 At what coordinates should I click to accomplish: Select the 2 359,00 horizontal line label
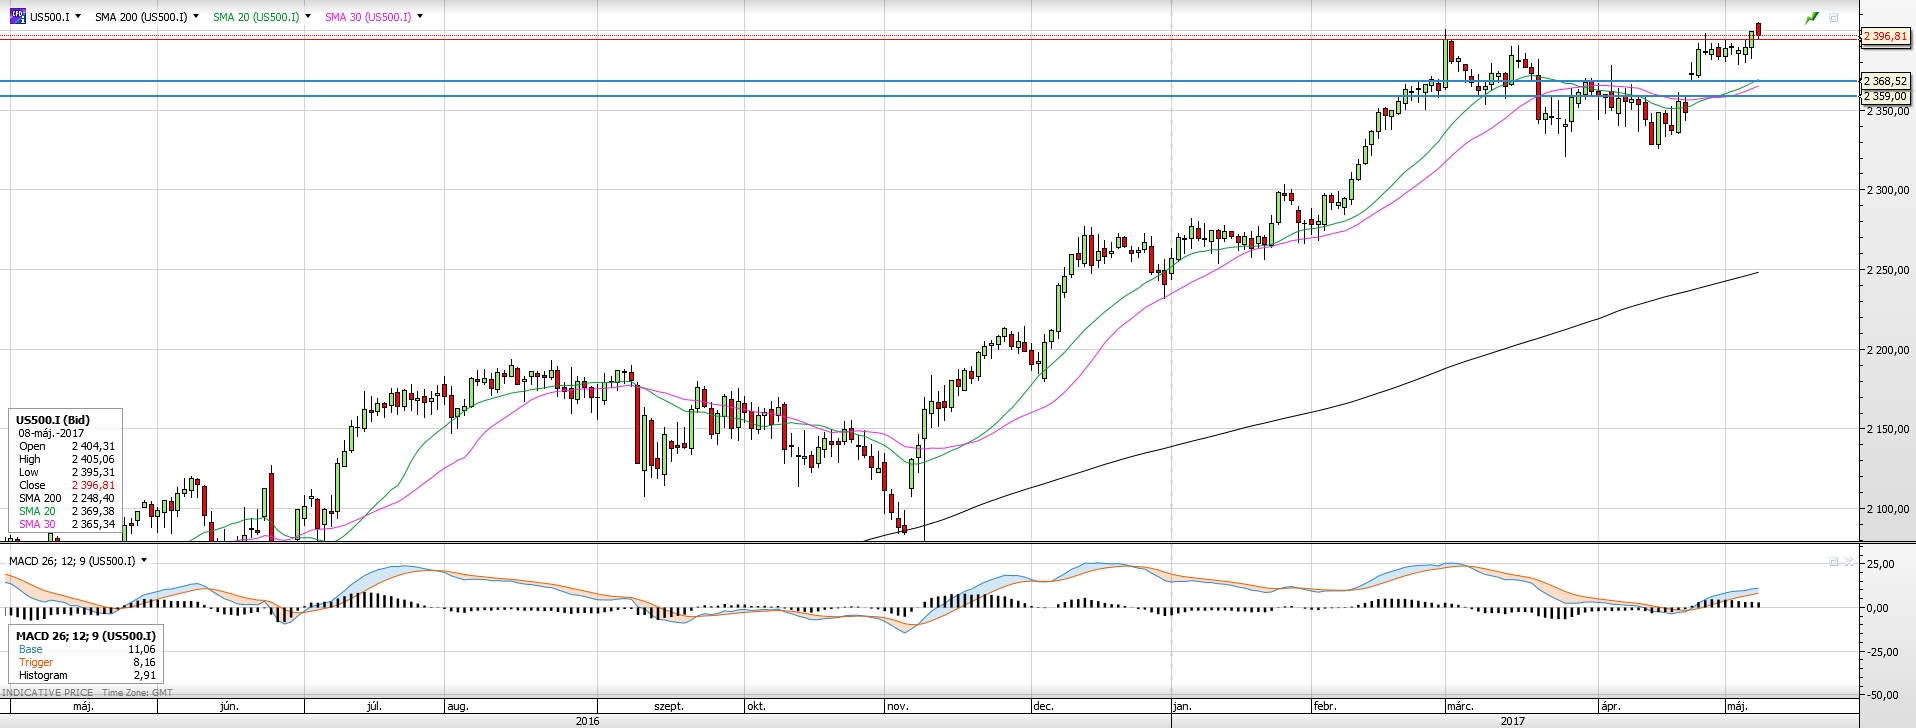pos(1885,96)
